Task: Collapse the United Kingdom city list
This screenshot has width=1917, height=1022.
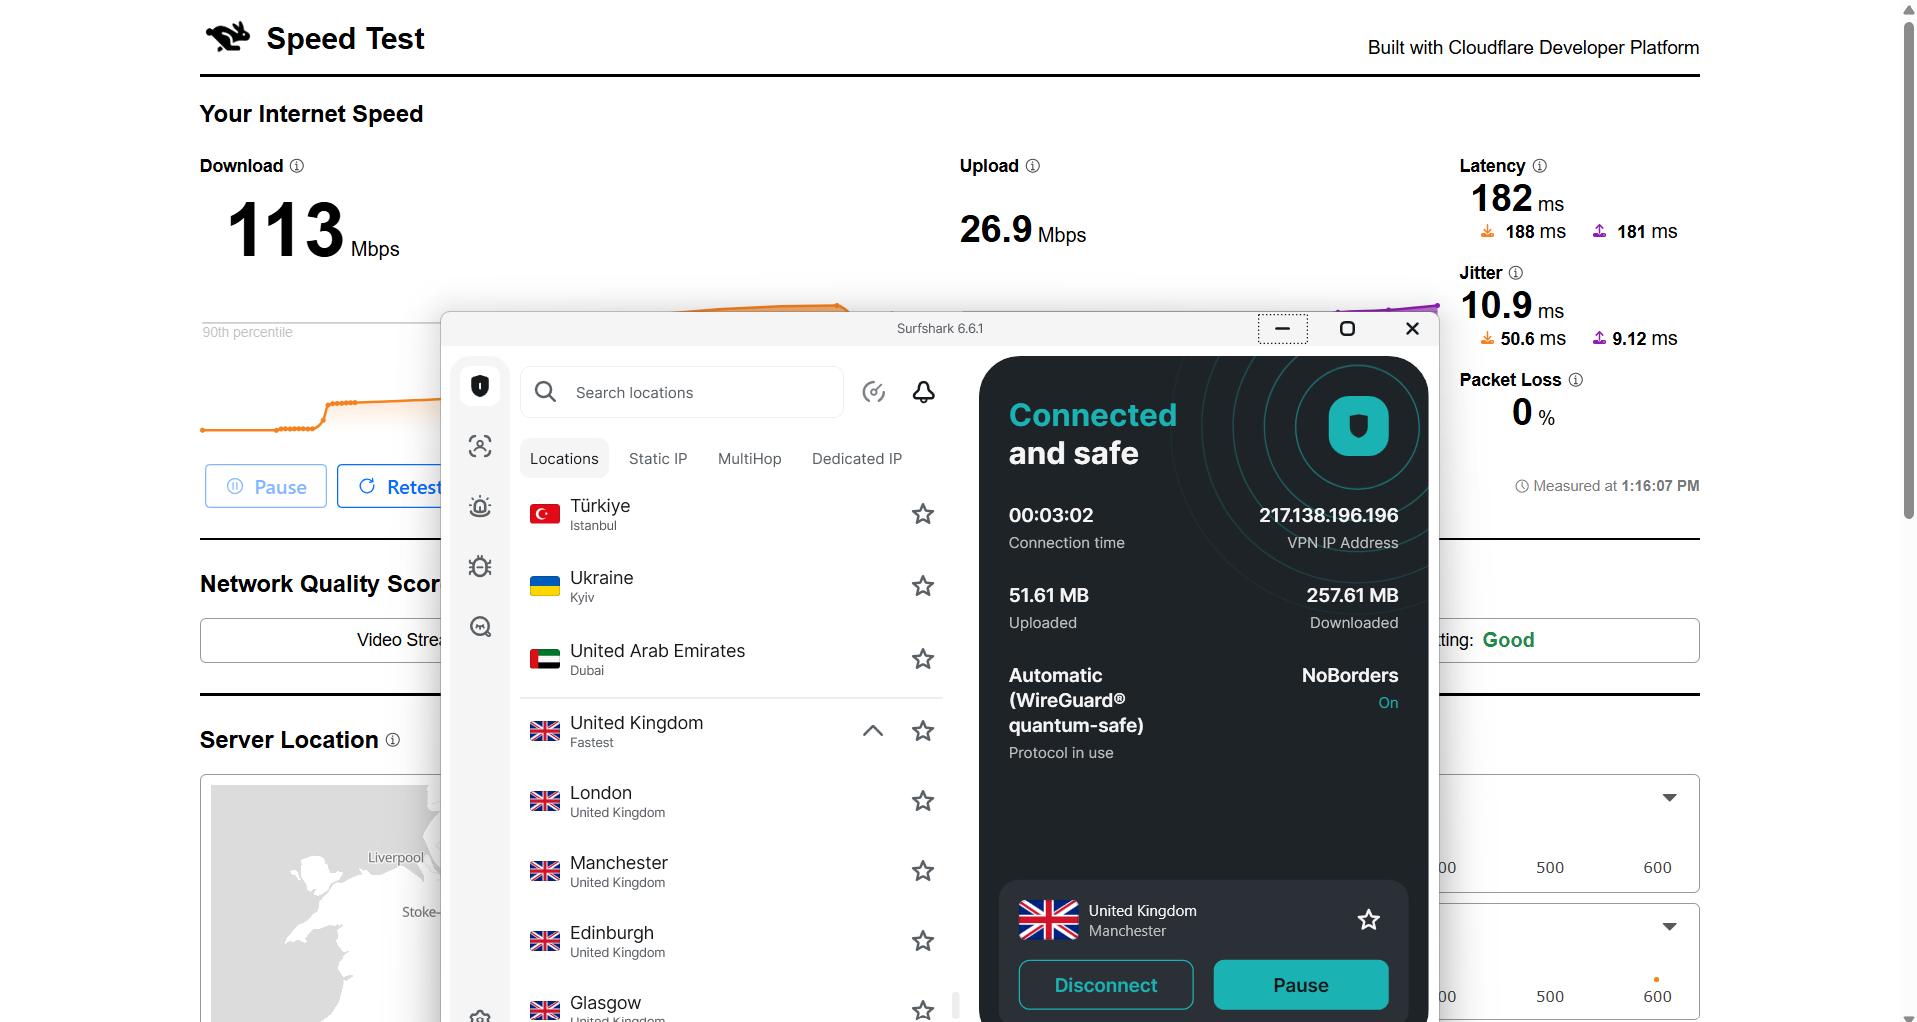Action: point(872,731)
